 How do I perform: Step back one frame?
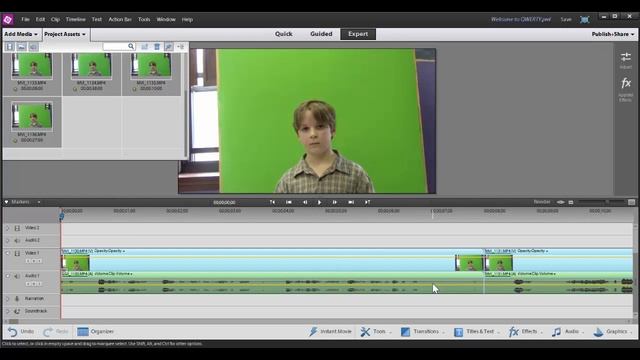pyautogui.click(x=304, y=202)
